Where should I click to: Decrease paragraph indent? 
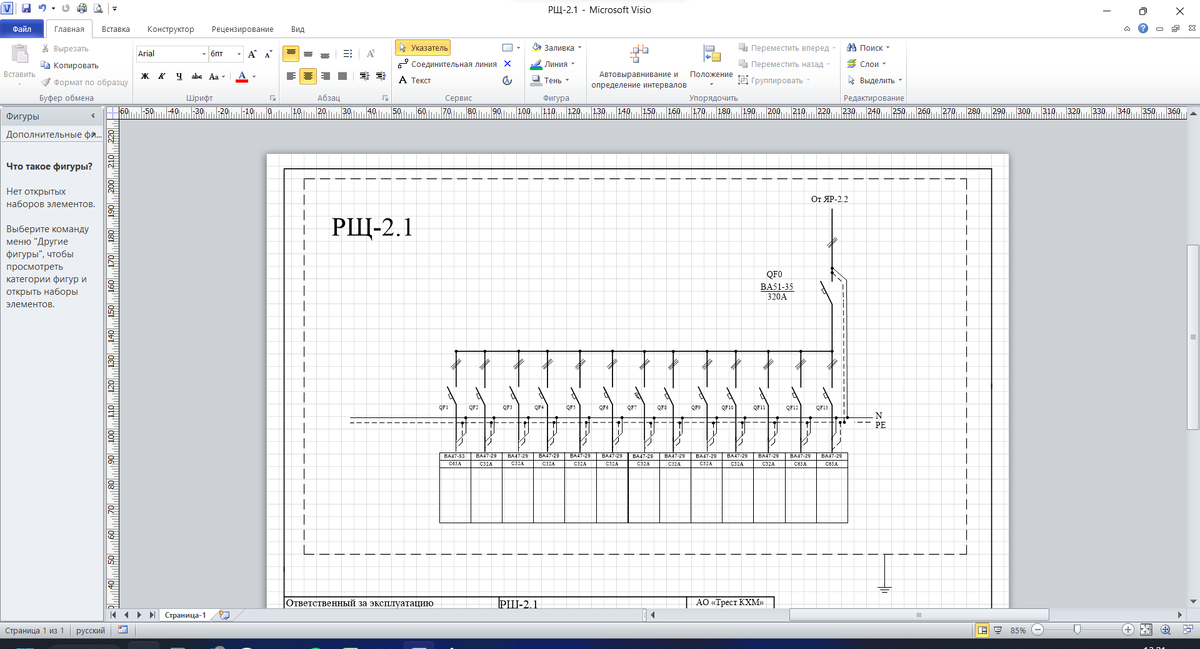[365, 76]
